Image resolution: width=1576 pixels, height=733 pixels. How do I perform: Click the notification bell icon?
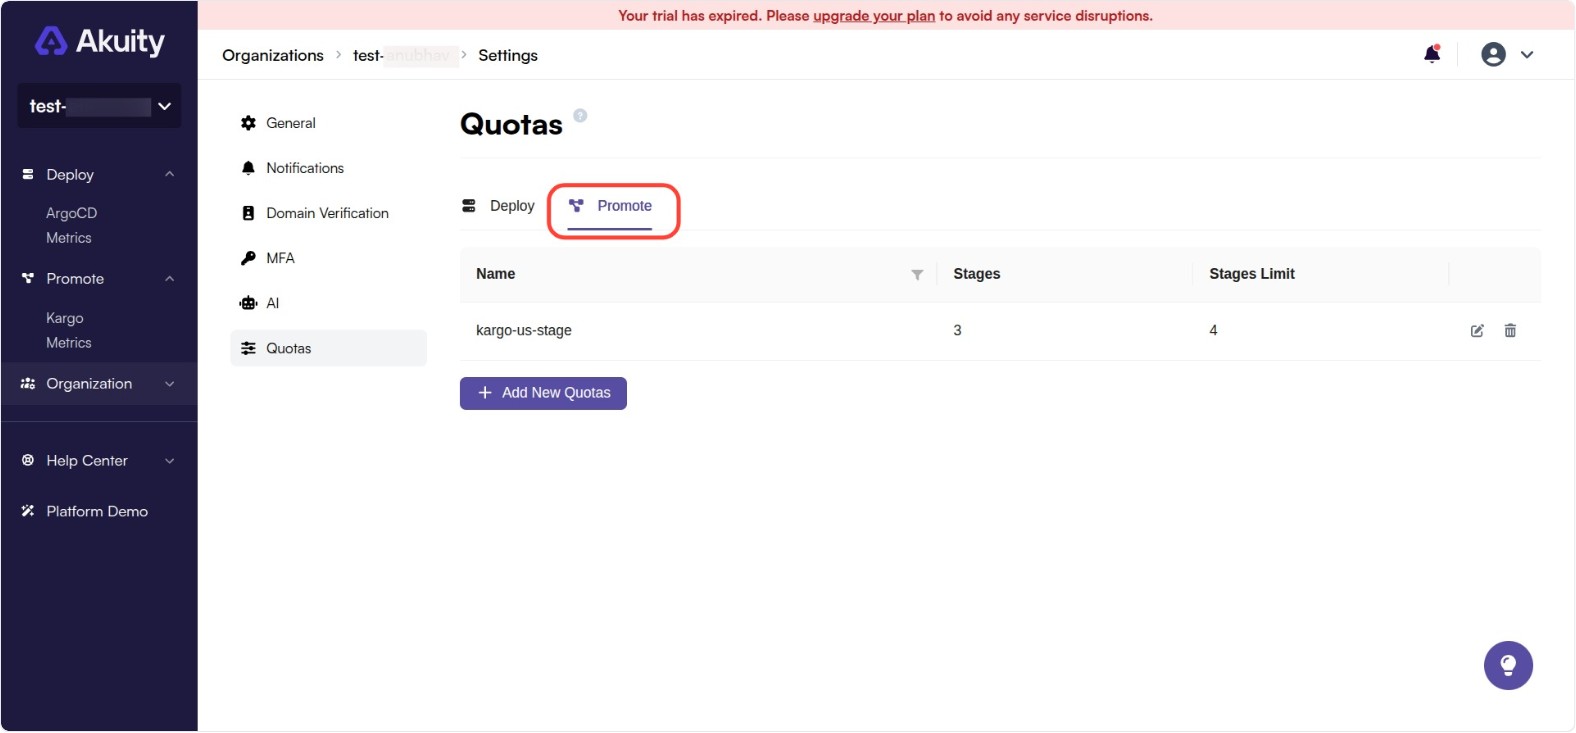(x=1431, y=55)
